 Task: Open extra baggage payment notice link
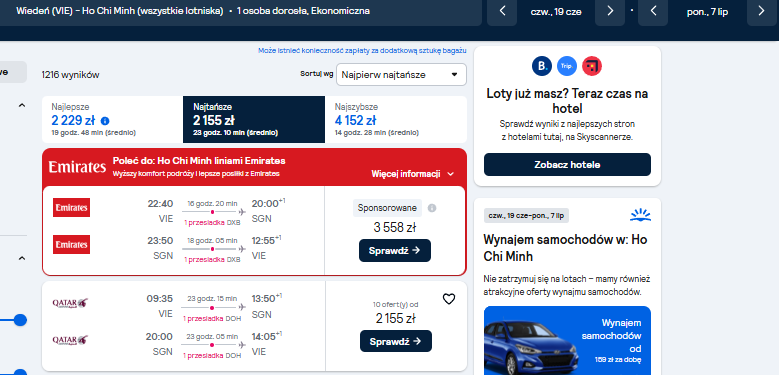click(362, 50)
